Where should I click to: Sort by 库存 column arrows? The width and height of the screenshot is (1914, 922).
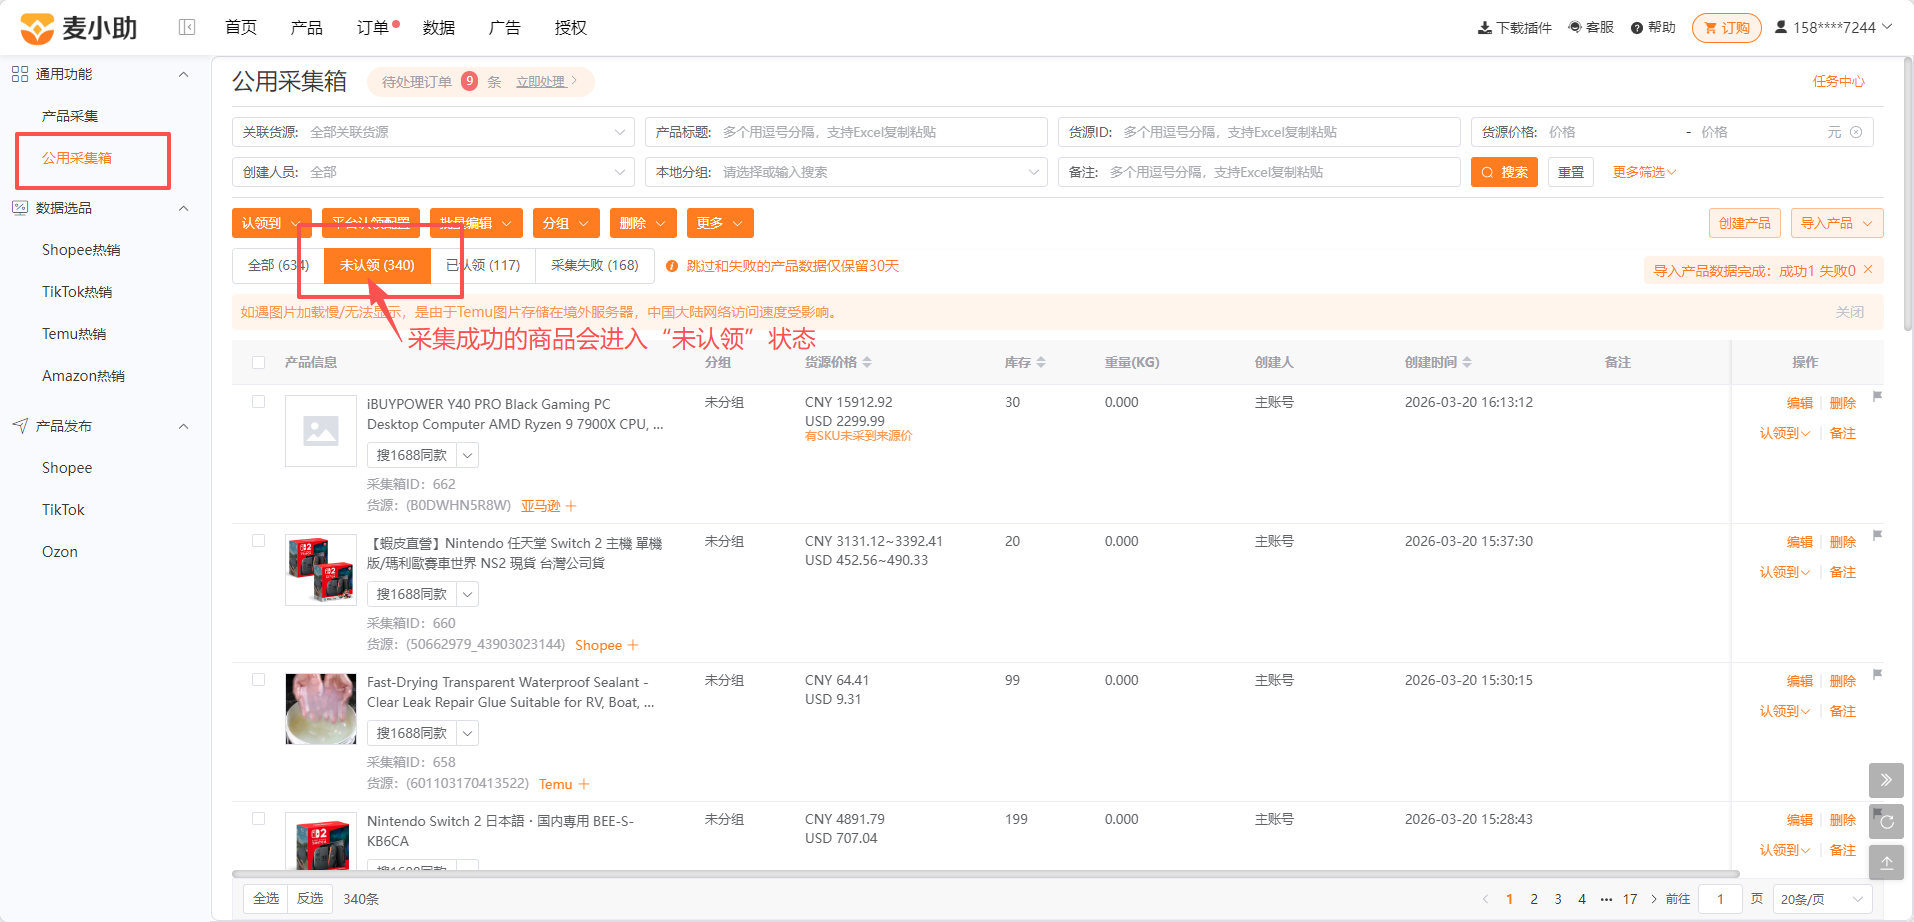click(x=1041, y=362)
